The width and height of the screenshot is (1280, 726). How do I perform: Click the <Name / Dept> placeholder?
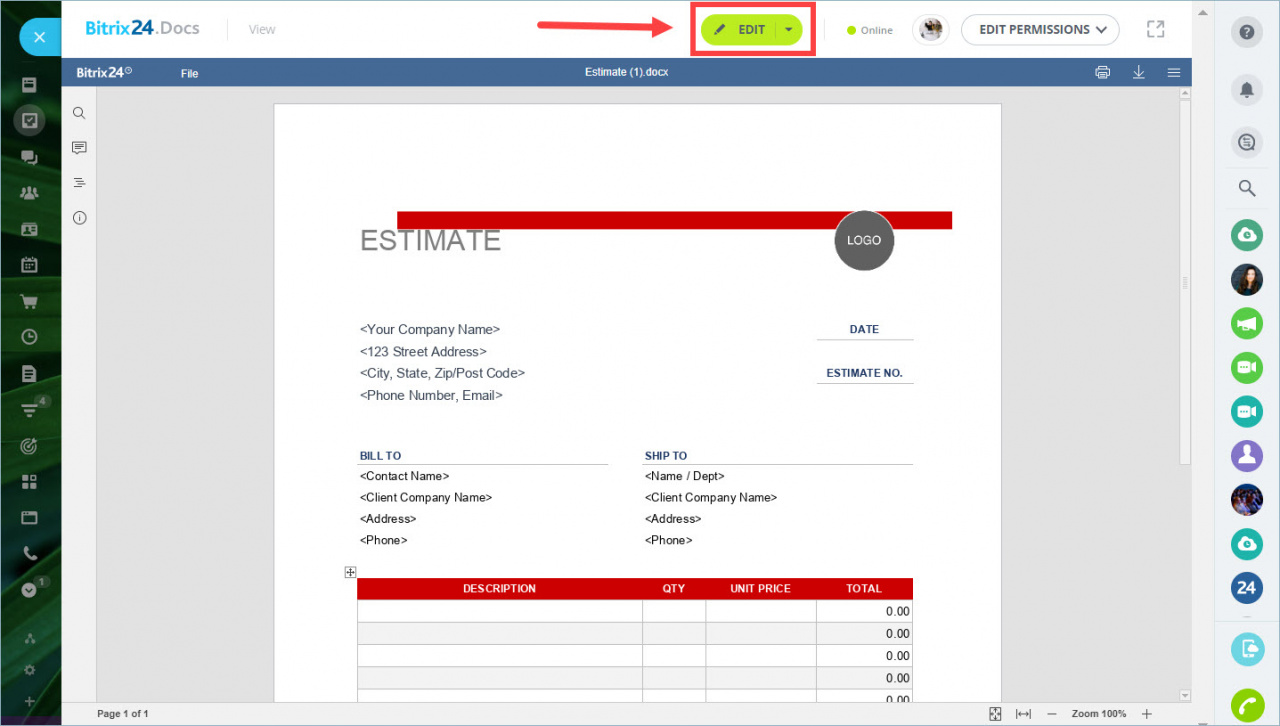[x=685, y=477]
